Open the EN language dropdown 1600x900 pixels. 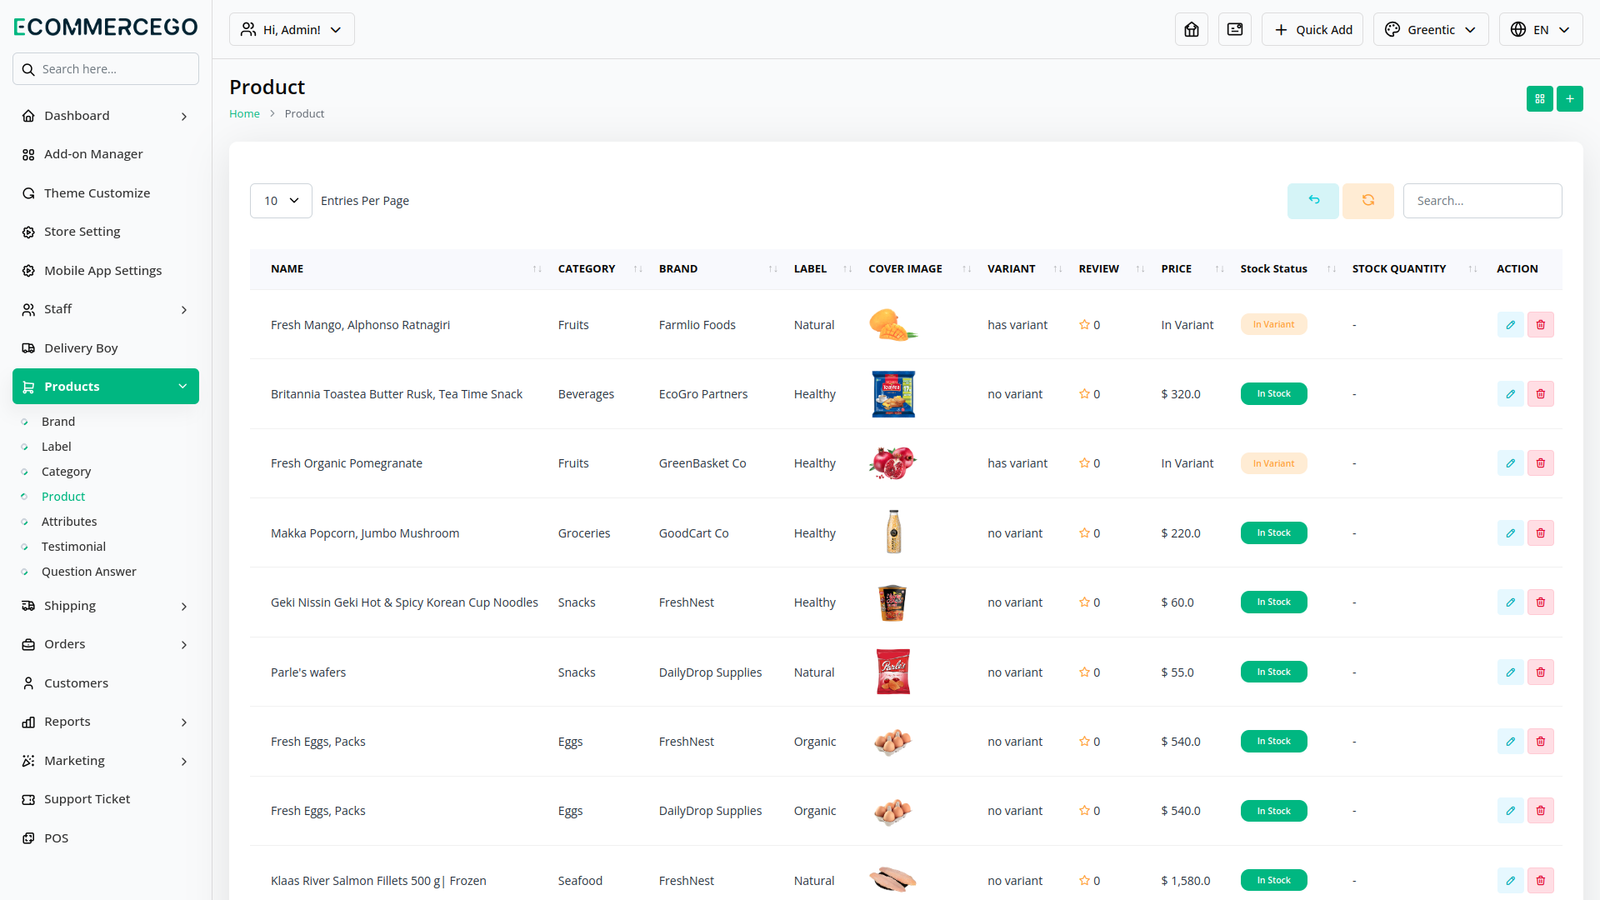[1540, 30]
